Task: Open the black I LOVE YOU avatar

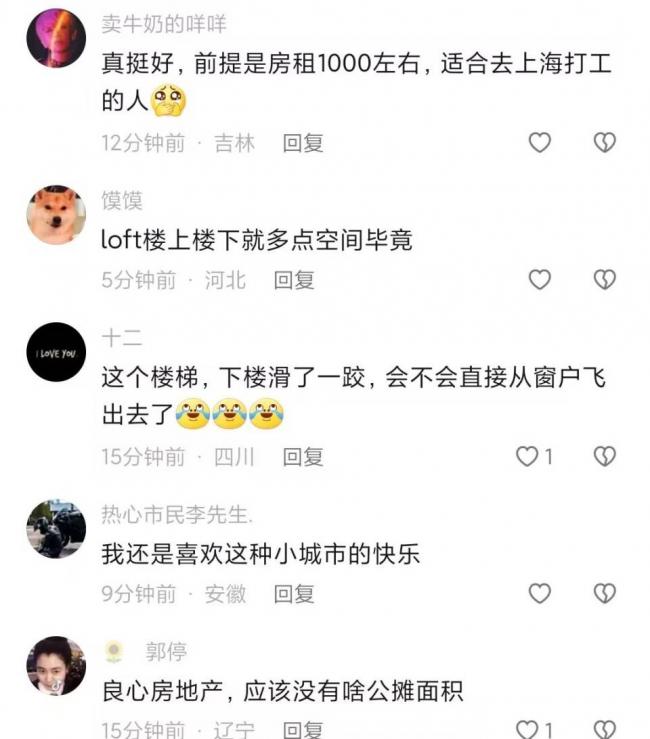Action: 56,352
